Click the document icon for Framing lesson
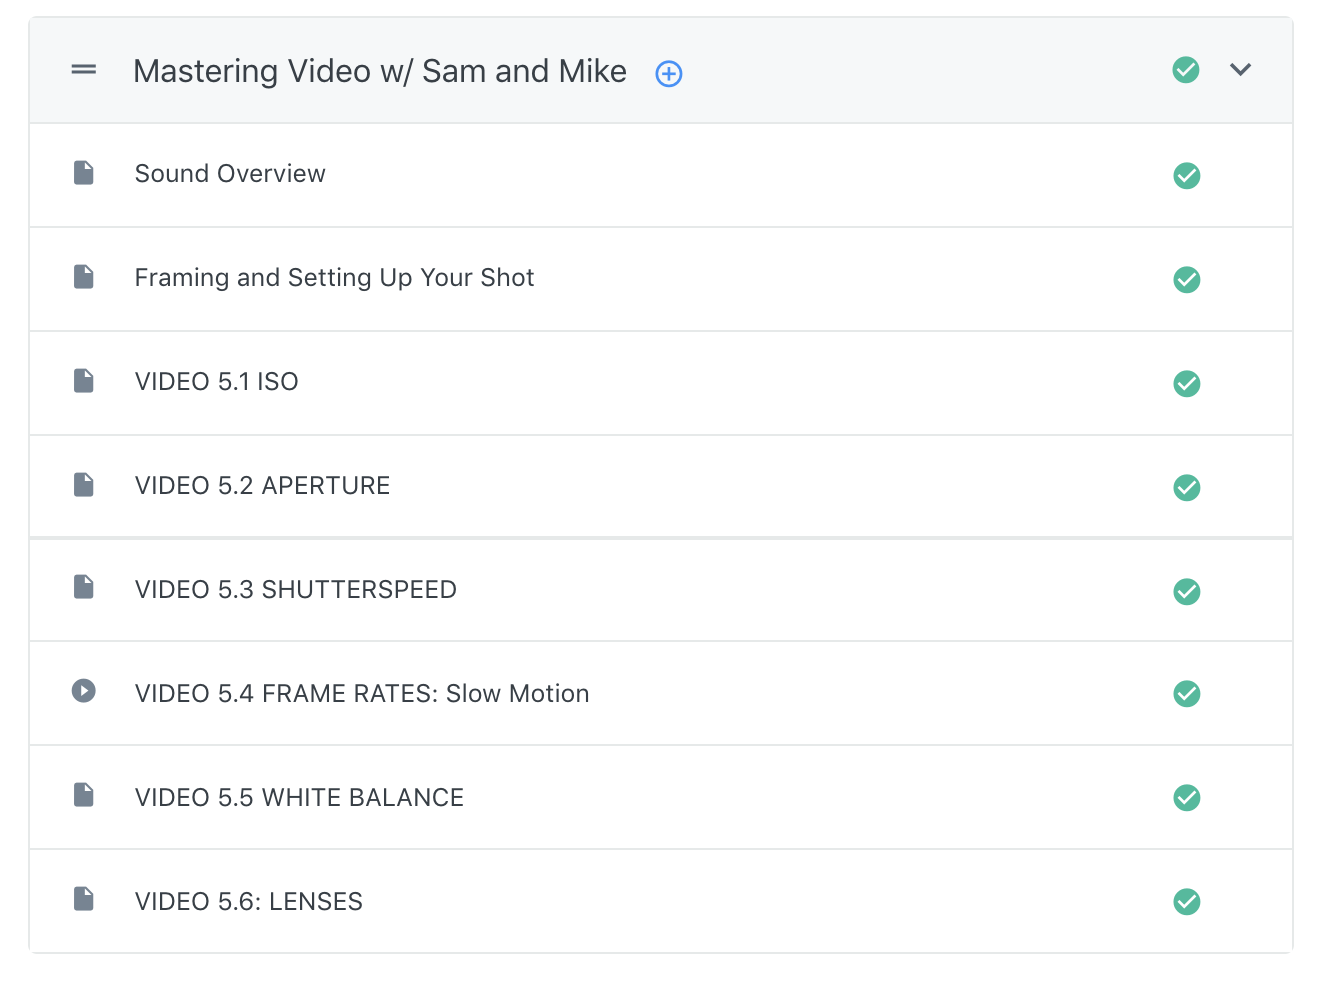The image size is (1318, 984). 84,277
